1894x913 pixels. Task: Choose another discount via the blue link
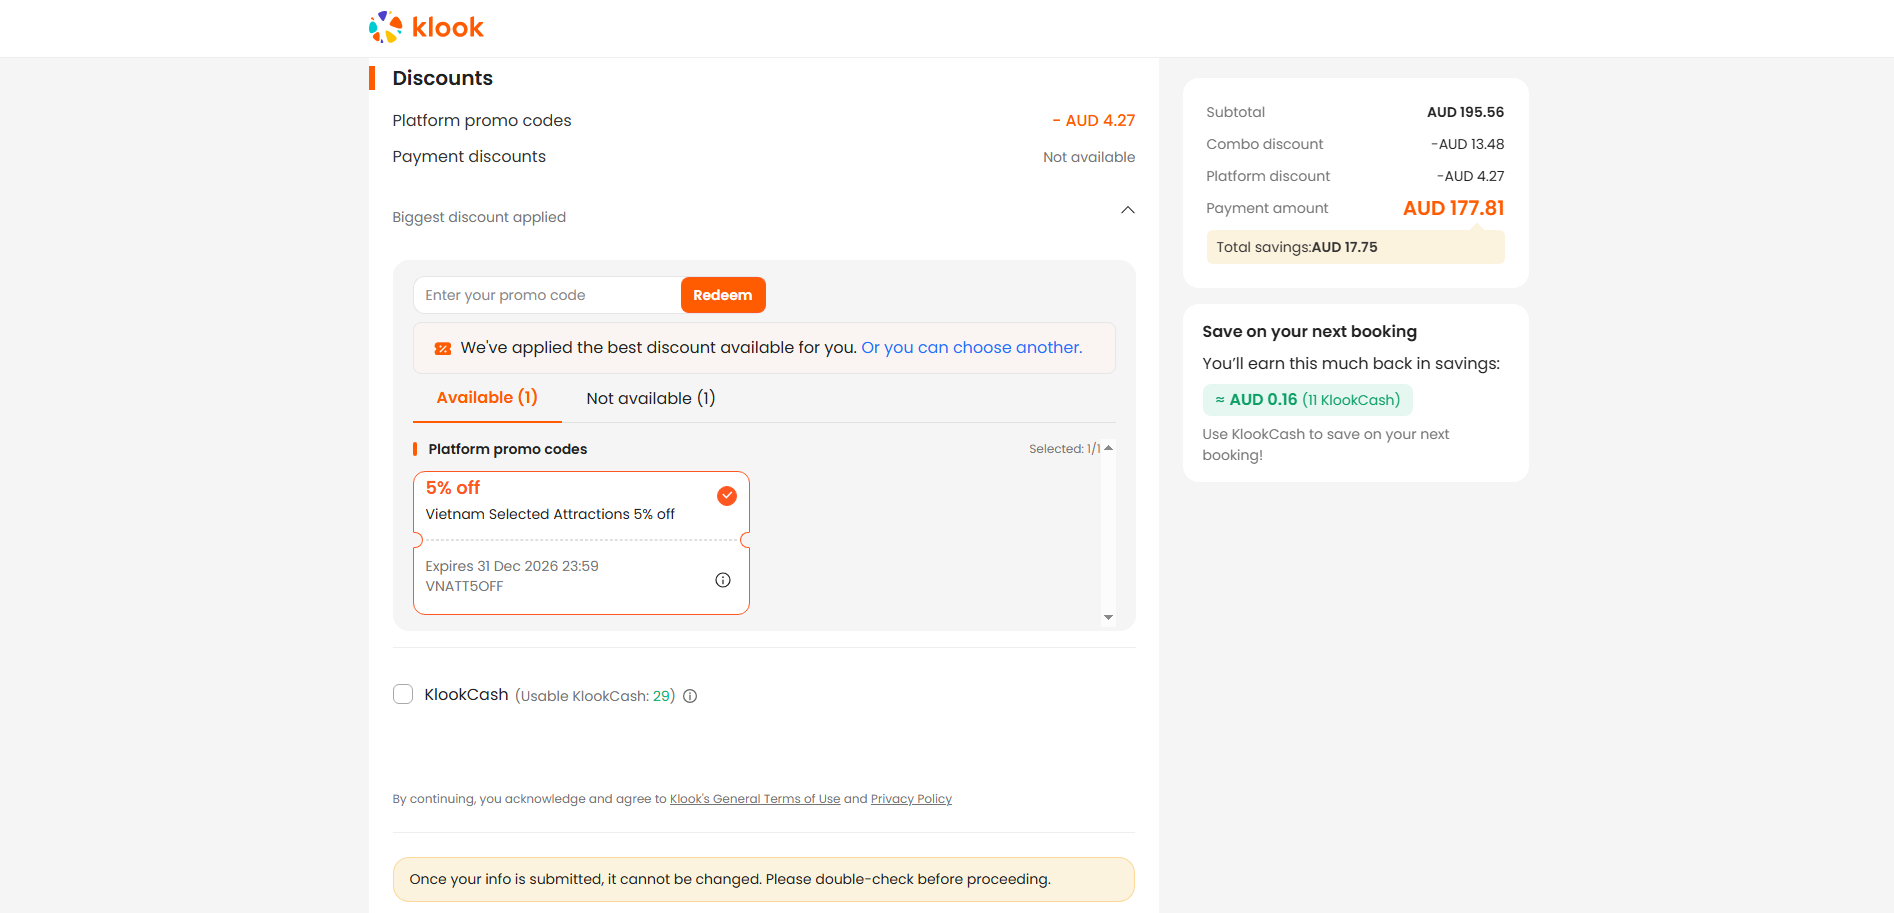972,348
